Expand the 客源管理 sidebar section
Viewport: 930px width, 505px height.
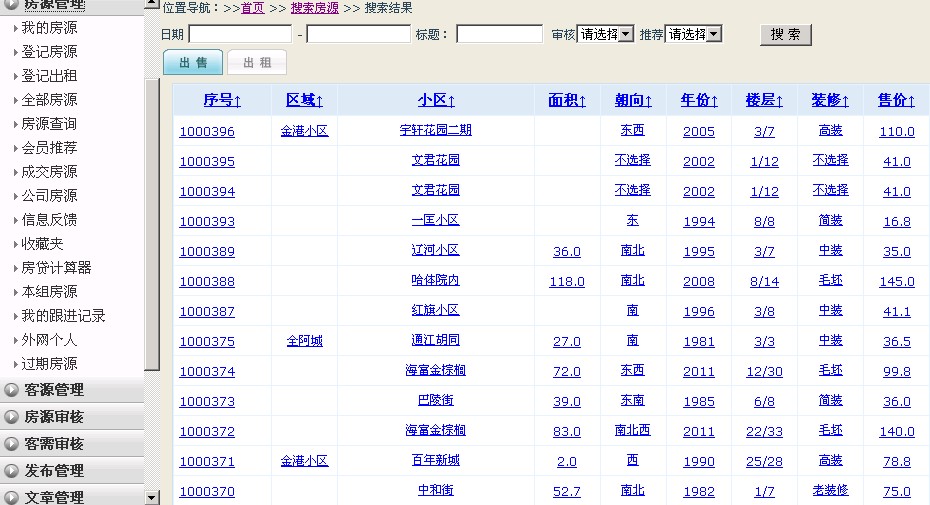[x=54, y=390]
